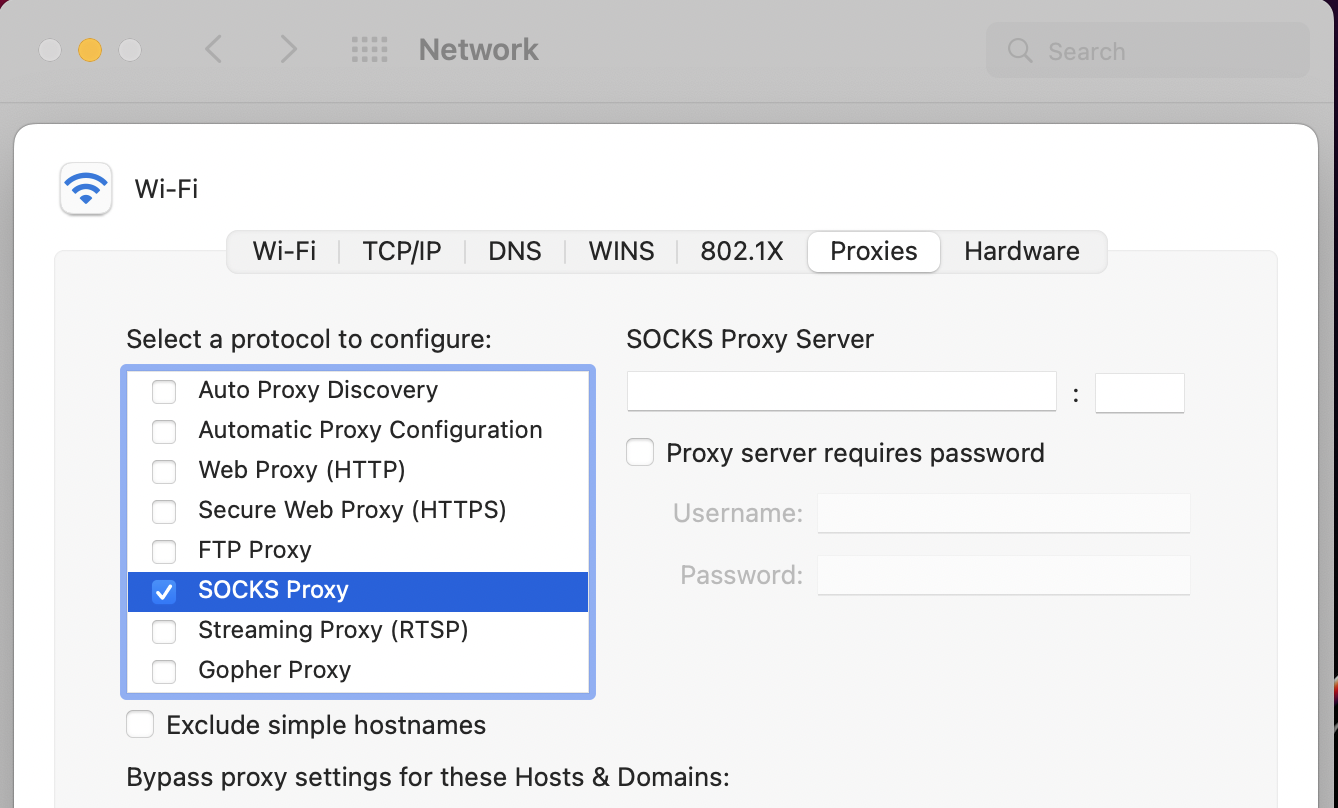Click the yellow minimize window button
Screen dimensions: 1338x808
pos(90,50)
